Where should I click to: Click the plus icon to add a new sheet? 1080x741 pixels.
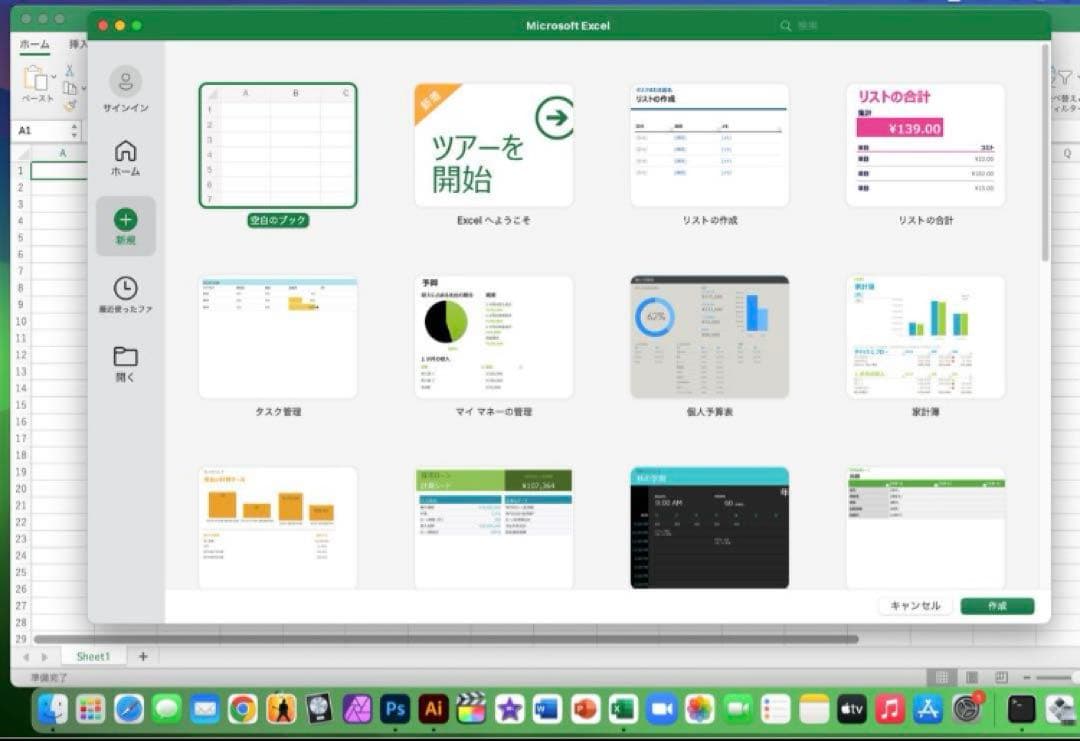point(143,656)
